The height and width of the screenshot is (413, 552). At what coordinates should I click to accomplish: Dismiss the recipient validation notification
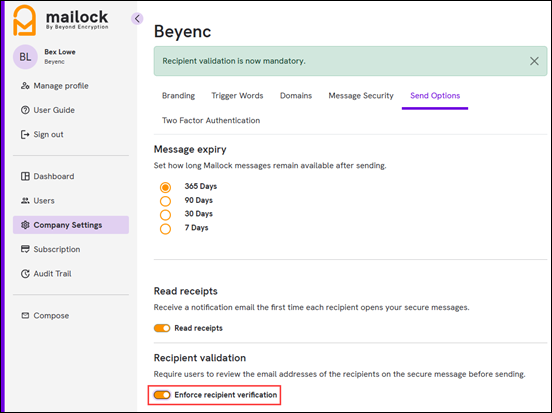pos(534,61)
